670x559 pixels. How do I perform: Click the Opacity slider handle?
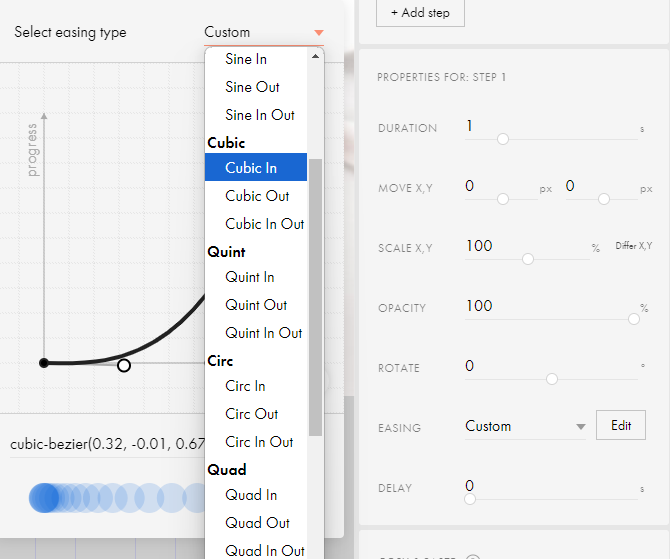coord(634,319)
